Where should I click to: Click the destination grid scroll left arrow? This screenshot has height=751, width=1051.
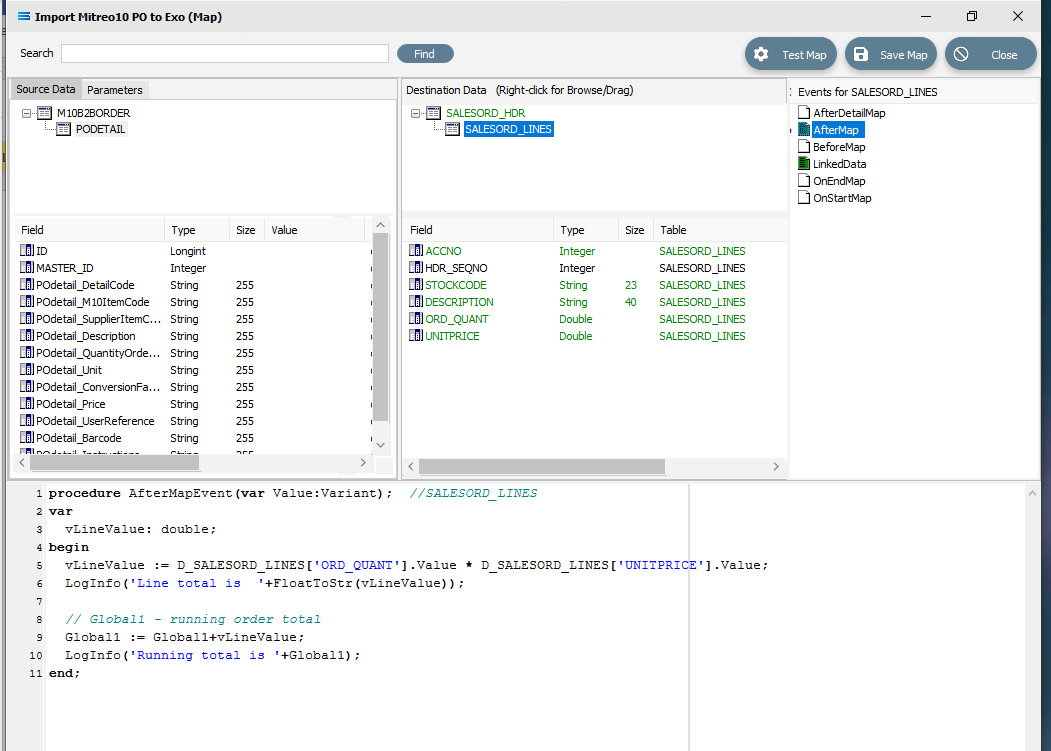[x=411, y=466]
